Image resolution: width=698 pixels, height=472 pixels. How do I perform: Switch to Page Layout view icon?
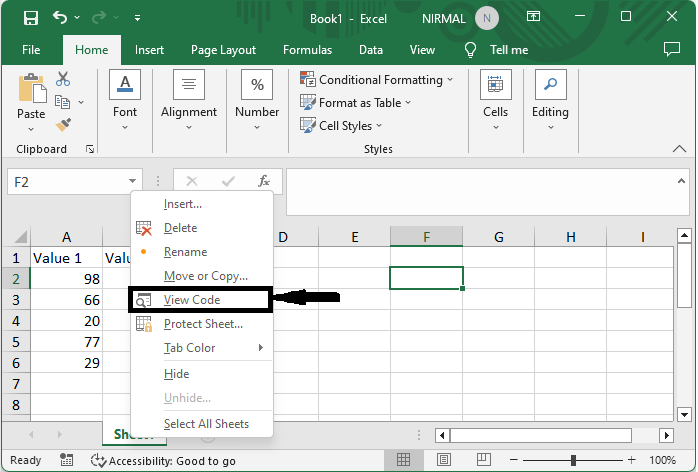pos(443,460)
